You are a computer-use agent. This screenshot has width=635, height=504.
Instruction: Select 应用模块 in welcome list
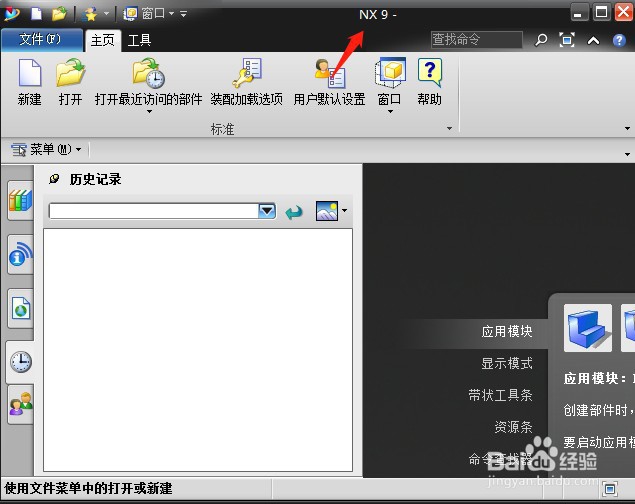507,332
